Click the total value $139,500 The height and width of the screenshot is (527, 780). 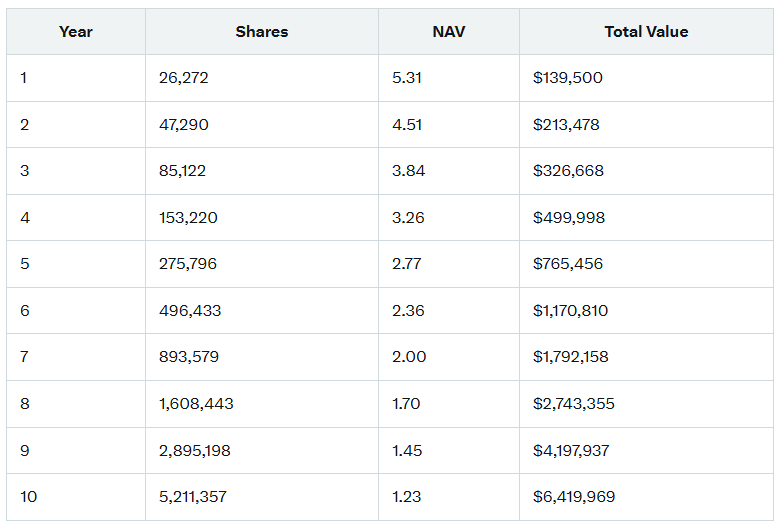568,78
